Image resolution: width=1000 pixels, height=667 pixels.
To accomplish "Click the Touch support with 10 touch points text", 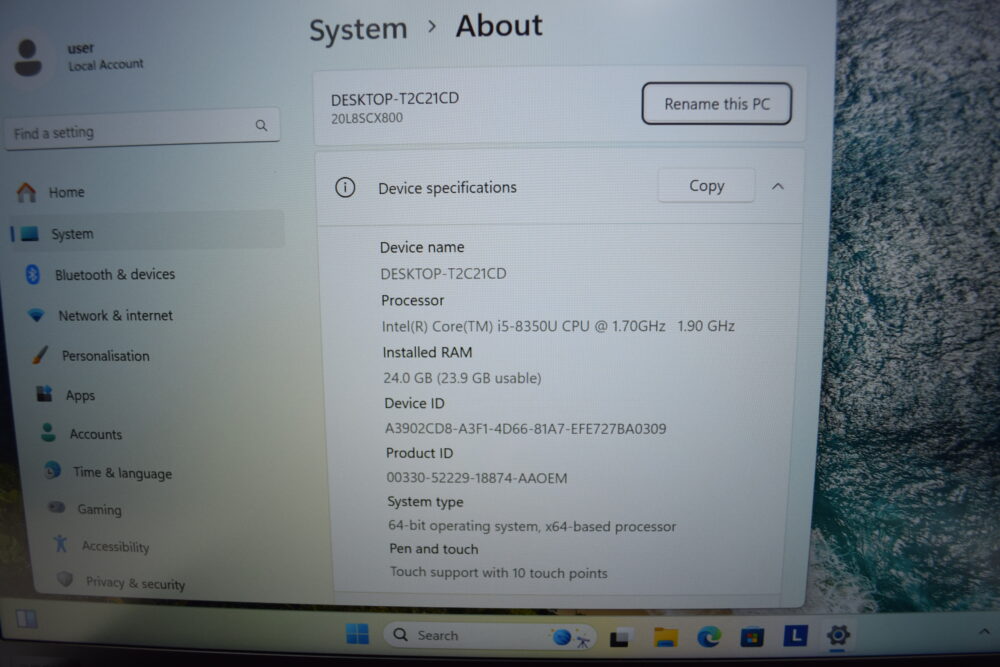I will [498, 573].
